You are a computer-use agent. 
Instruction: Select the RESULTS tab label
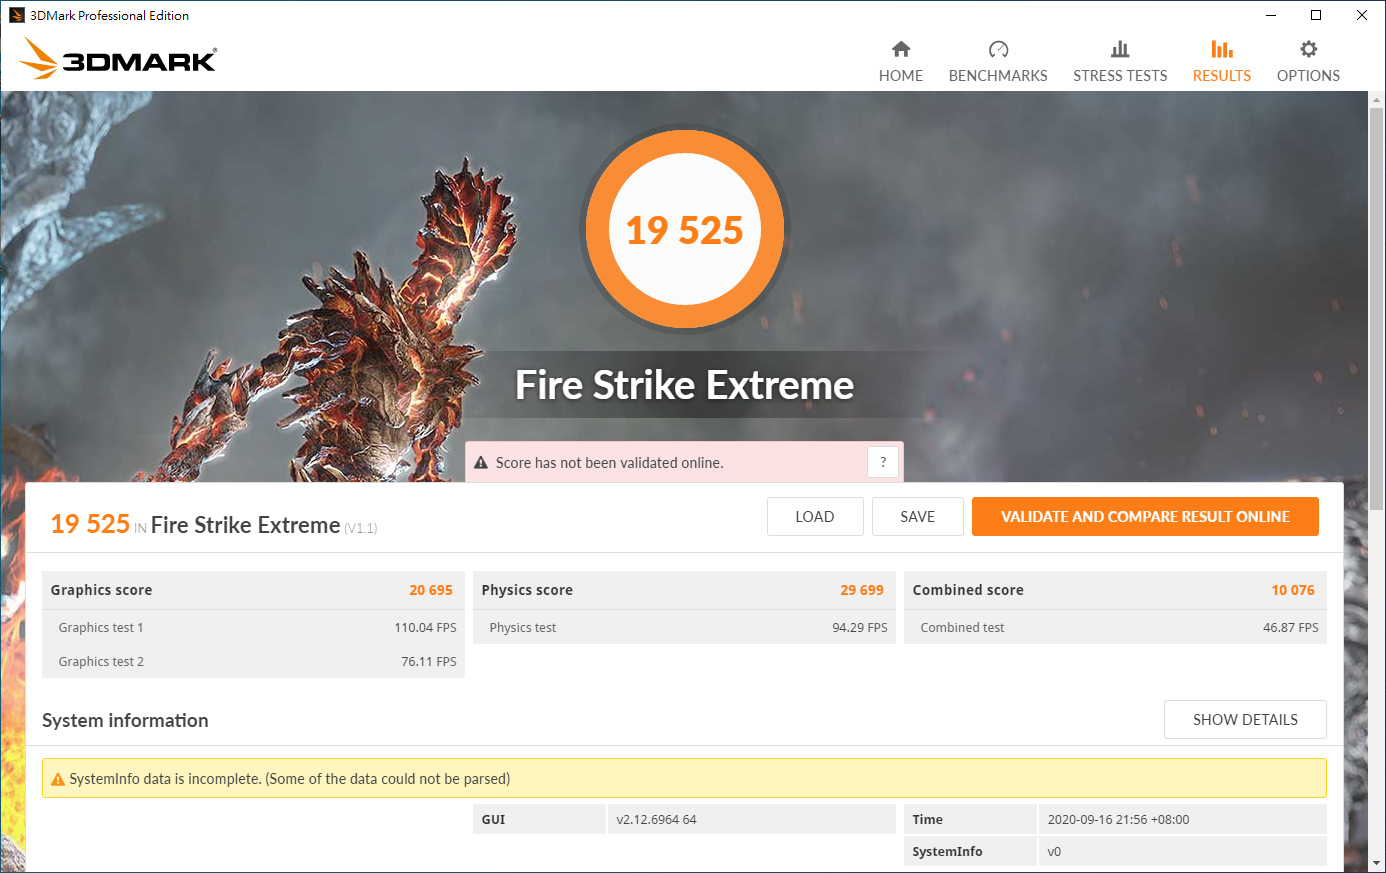1222,76
